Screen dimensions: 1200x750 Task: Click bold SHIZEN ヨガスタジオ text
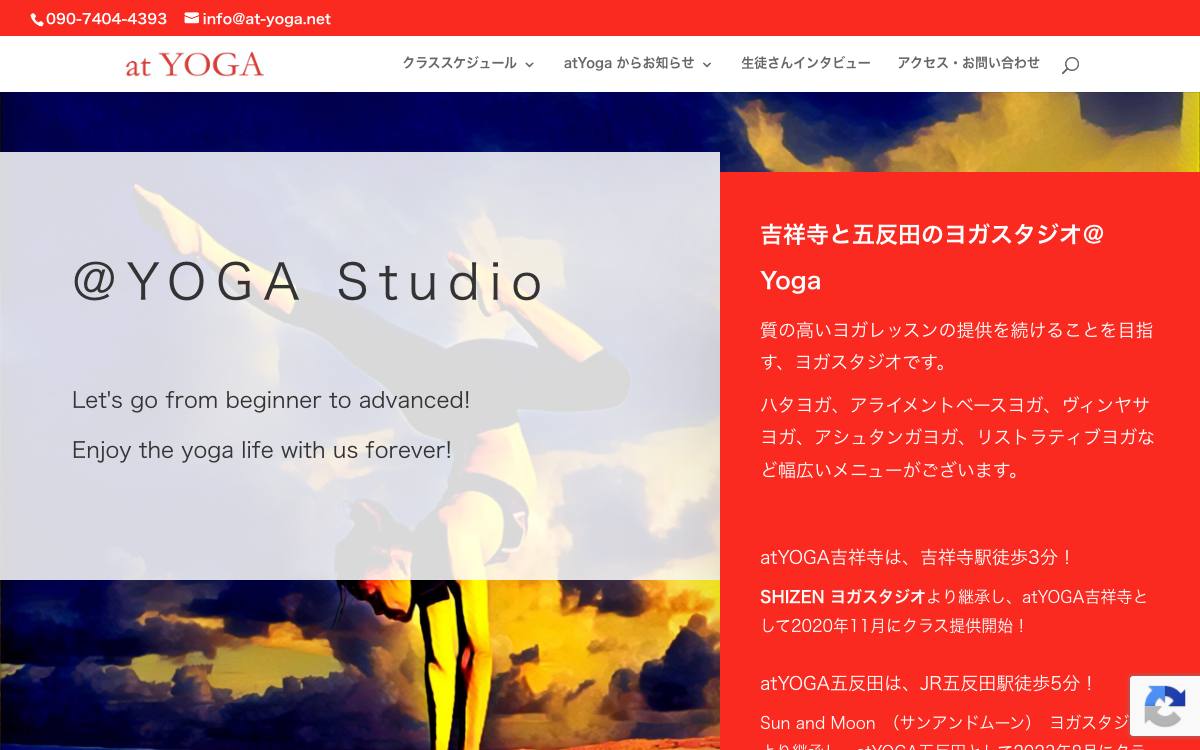pyautogui.click(x=843, y=597)
